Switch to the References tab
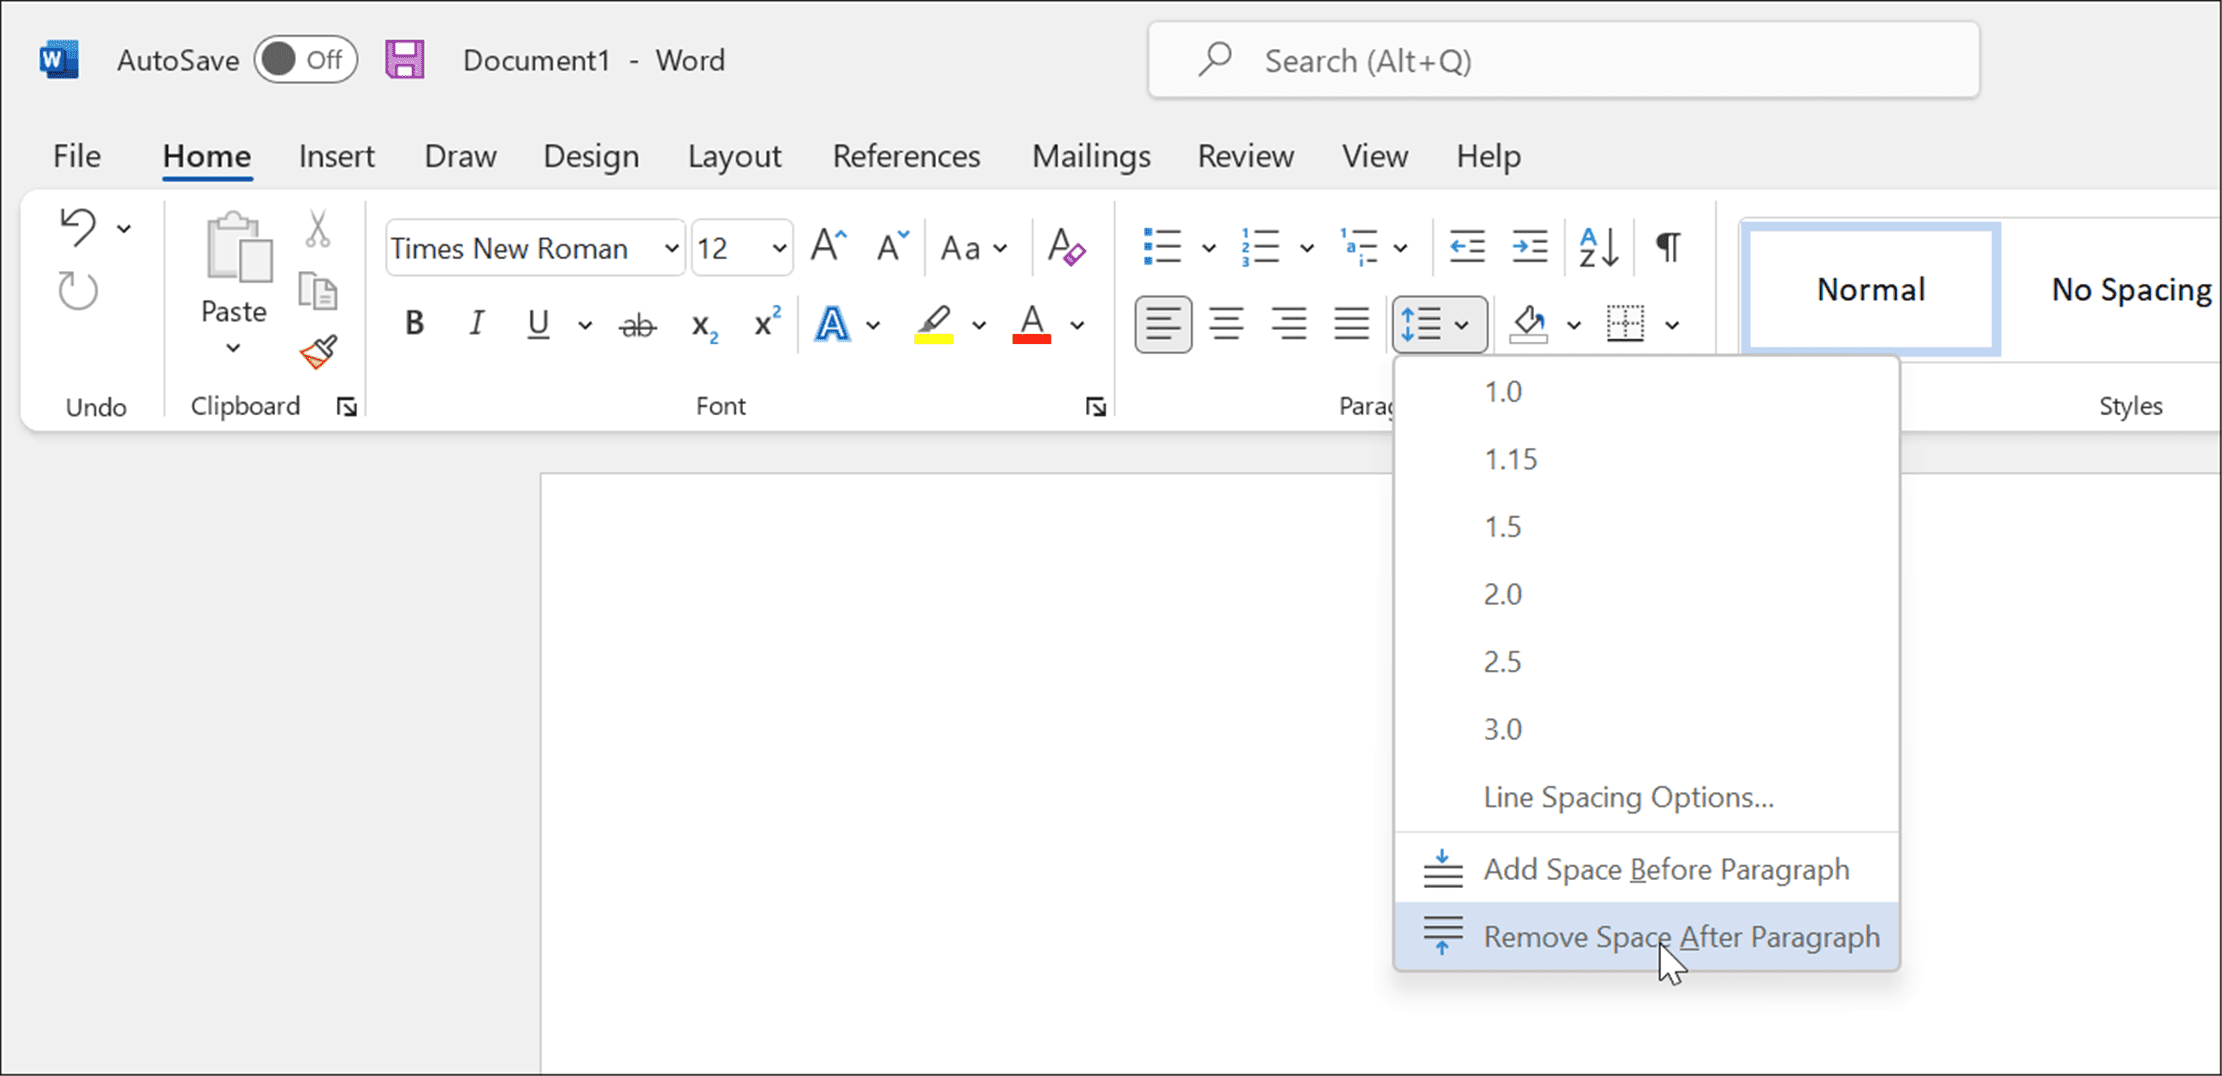The image size is (2222, 1076). pyautogui.click(x=905, y=156)
